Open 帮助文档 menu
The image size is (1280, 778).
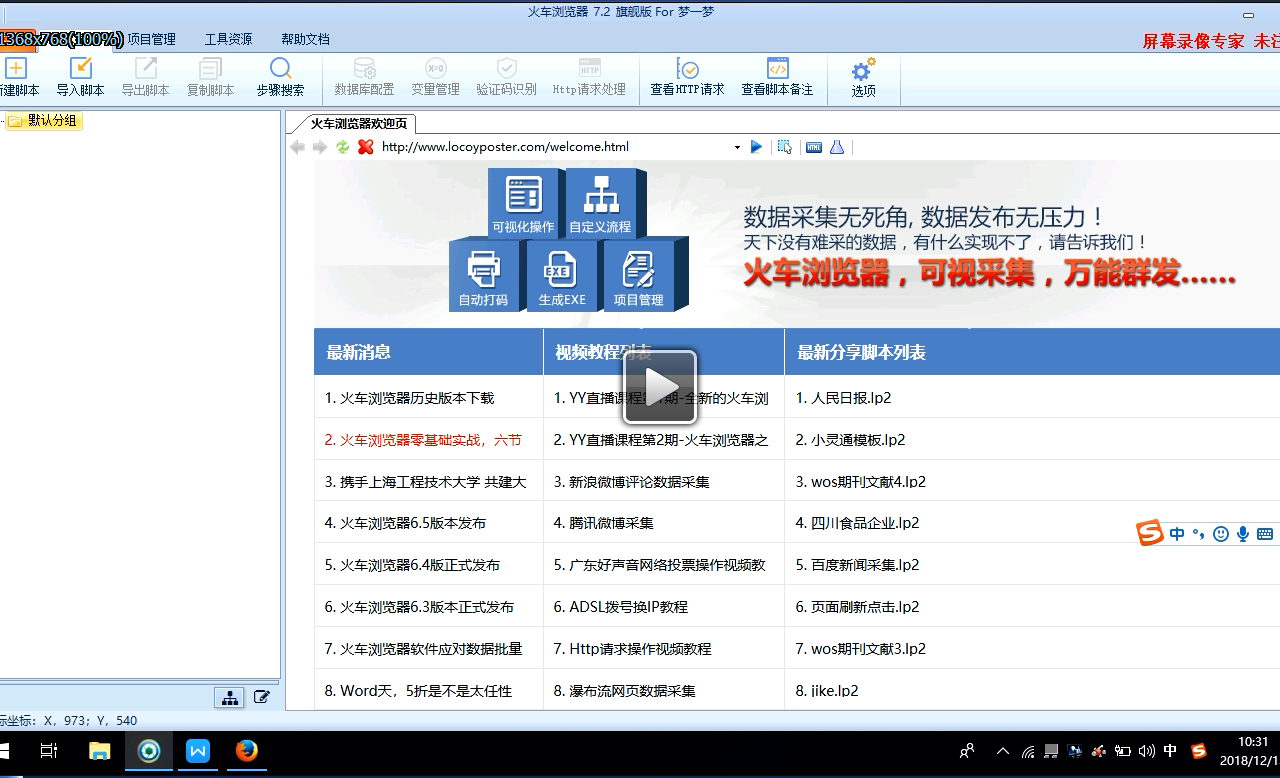[305, 39]
